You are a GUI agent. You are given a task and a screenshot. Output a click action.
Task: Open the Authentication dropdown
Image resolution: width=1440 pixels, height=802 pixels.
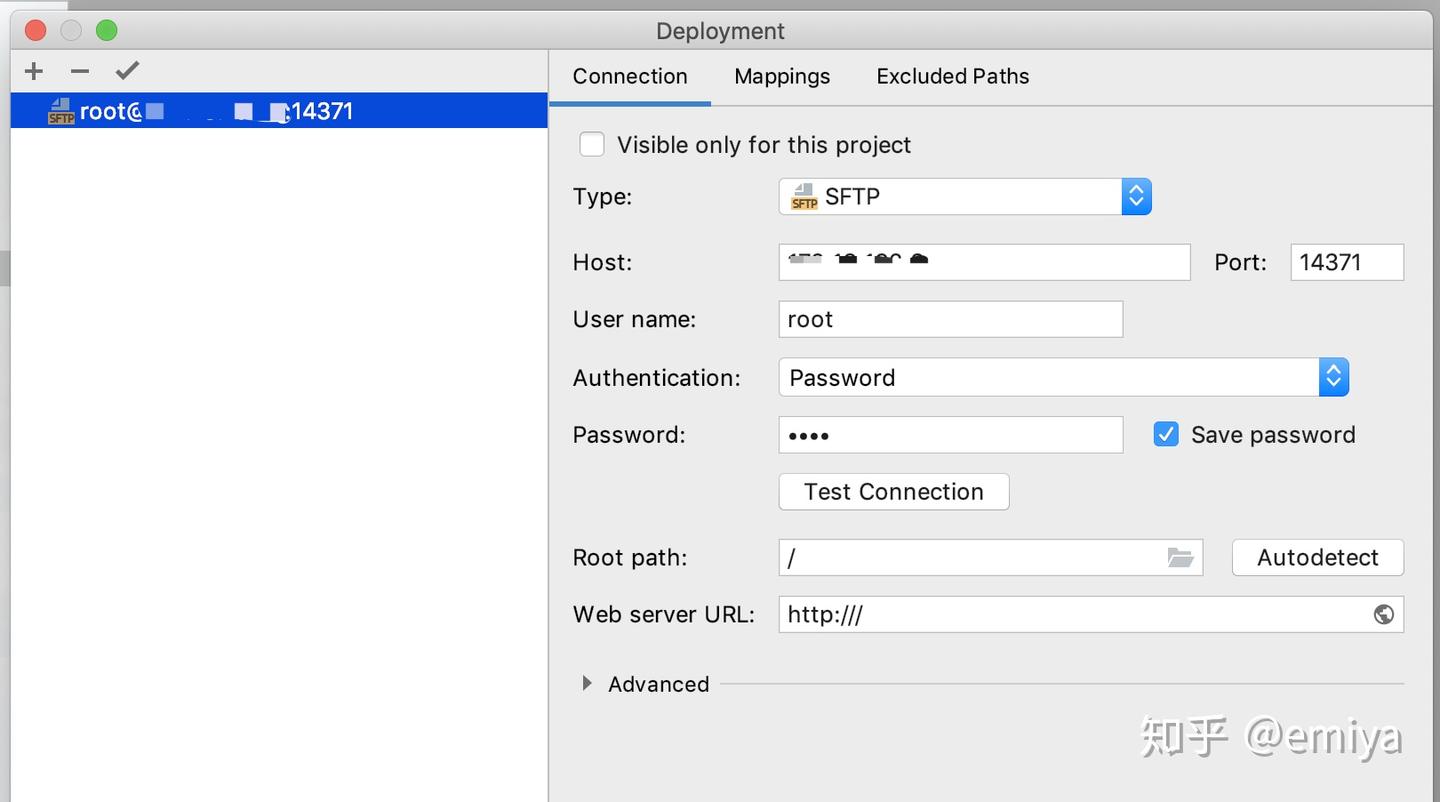click(x=1333, y=378)
